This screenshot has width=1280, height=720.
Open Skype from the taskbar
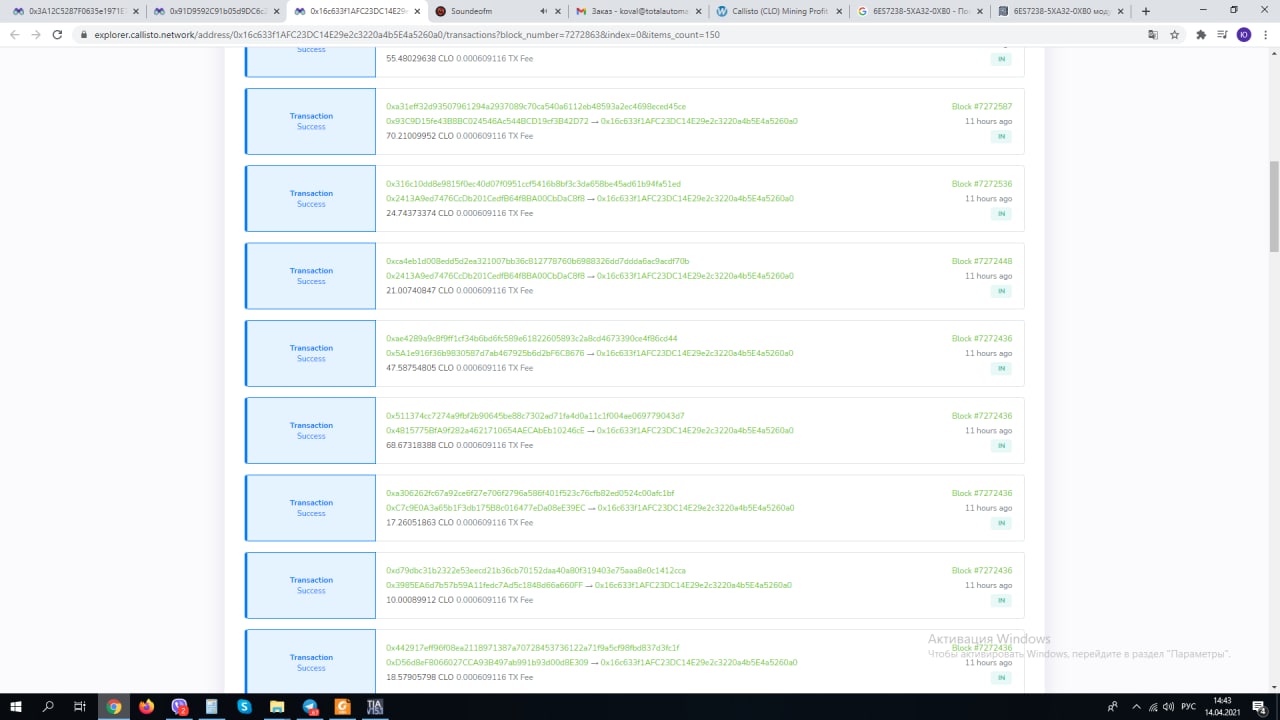[245, 706]
